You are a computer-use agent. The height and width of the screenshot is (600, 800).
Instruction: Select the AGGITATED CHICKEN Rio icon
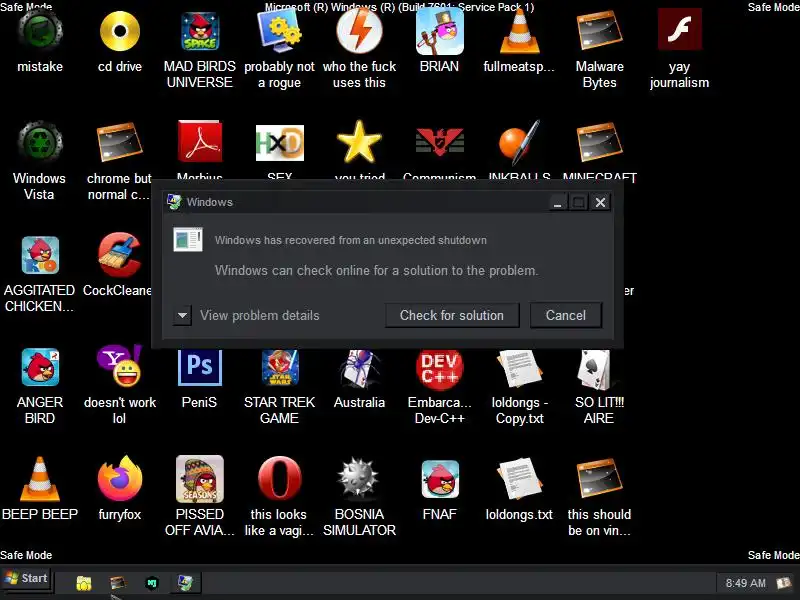40,255
